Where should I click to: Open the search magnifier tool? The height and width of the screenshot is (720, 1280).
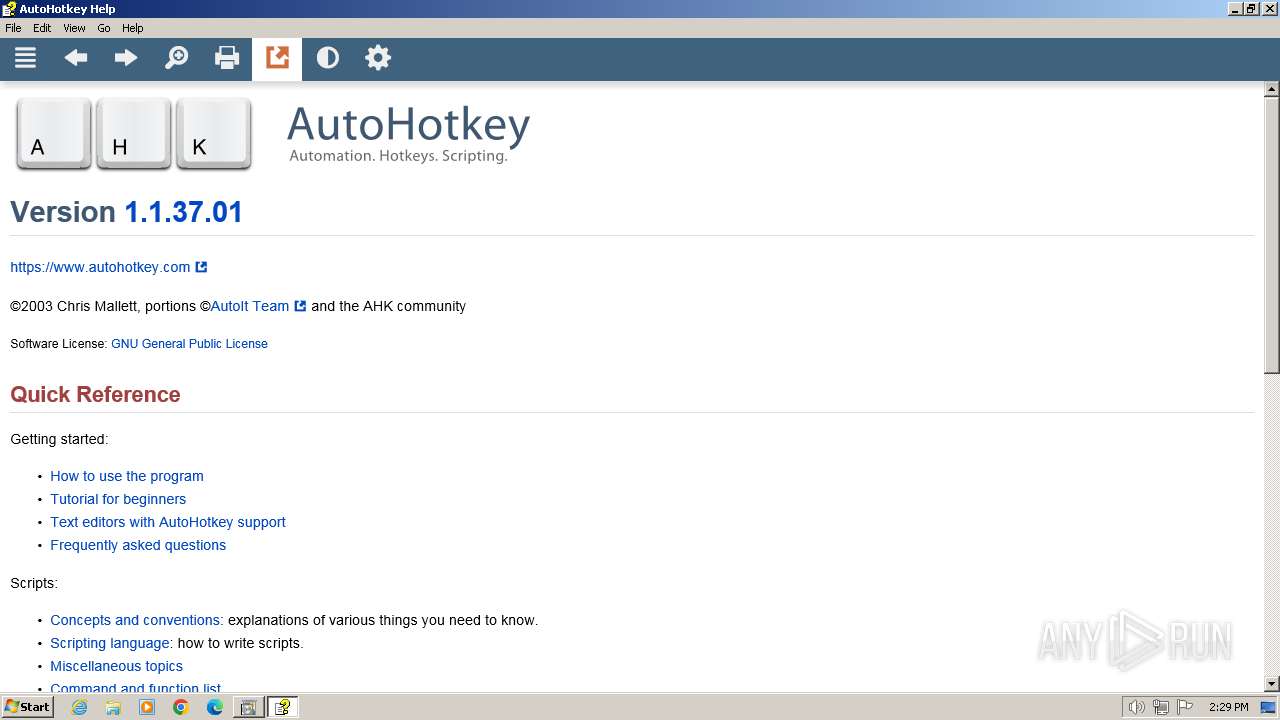point(176,58)
